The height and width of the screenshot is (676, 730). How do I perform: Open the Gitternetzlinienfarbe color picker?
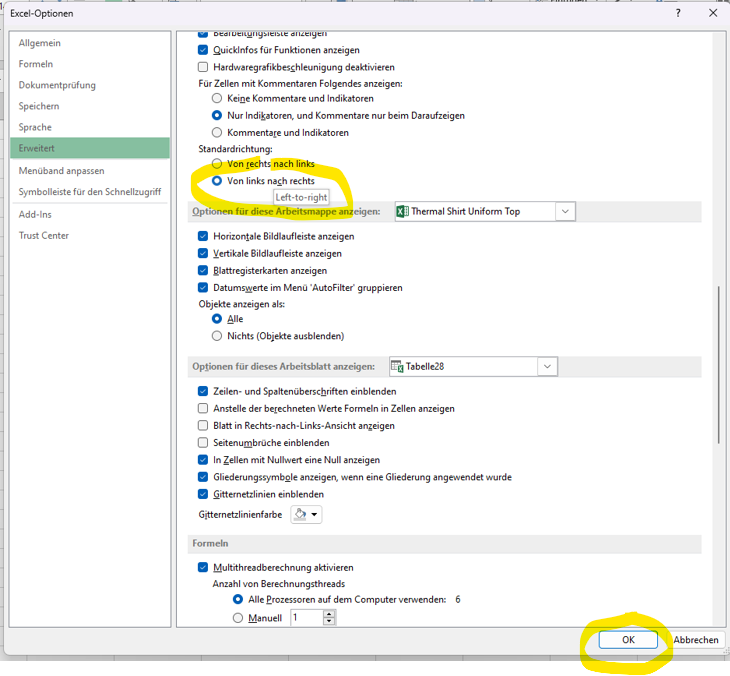[x=306, y=514]
